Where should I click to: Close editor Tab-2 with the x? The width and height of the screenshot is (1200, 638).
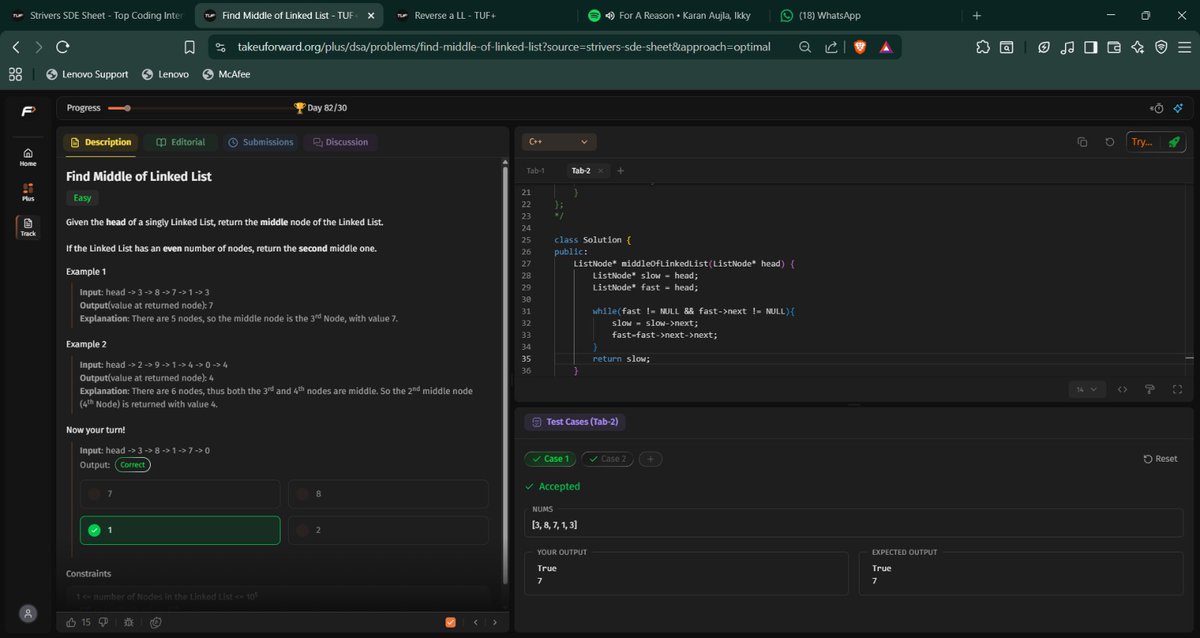pos(601,171)
